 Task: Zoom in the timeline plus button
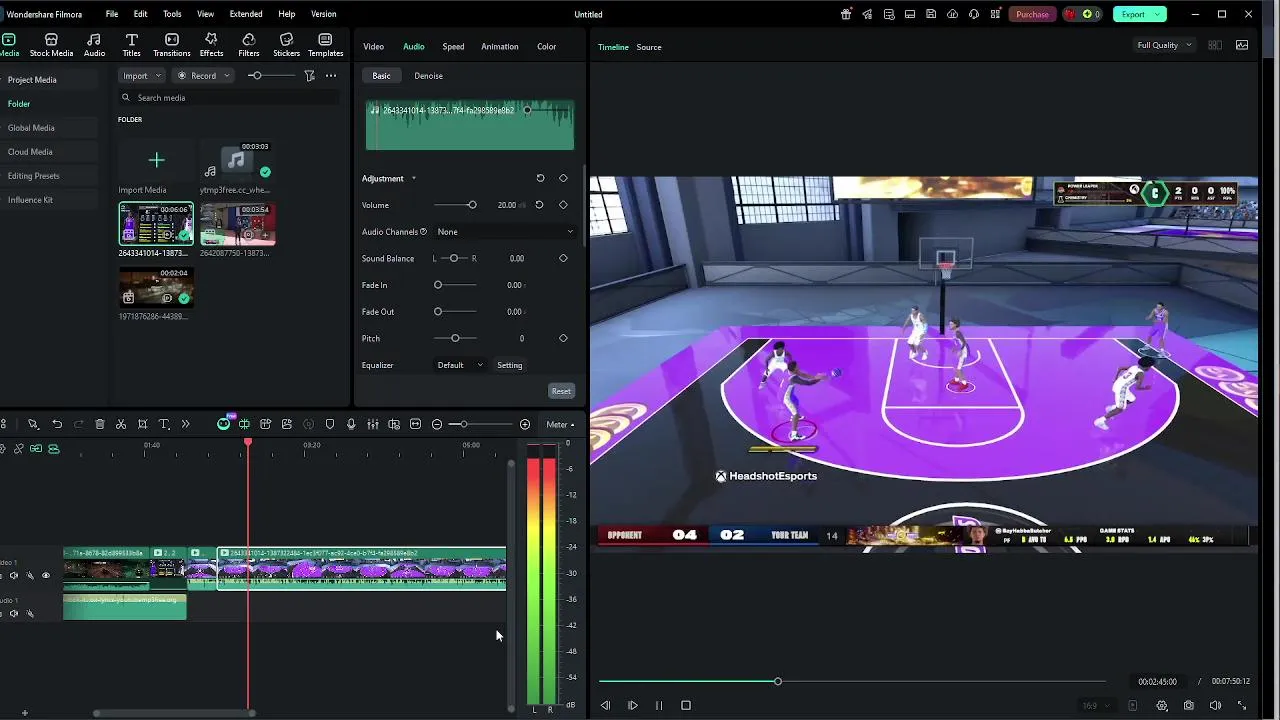[x=525, y=424]
